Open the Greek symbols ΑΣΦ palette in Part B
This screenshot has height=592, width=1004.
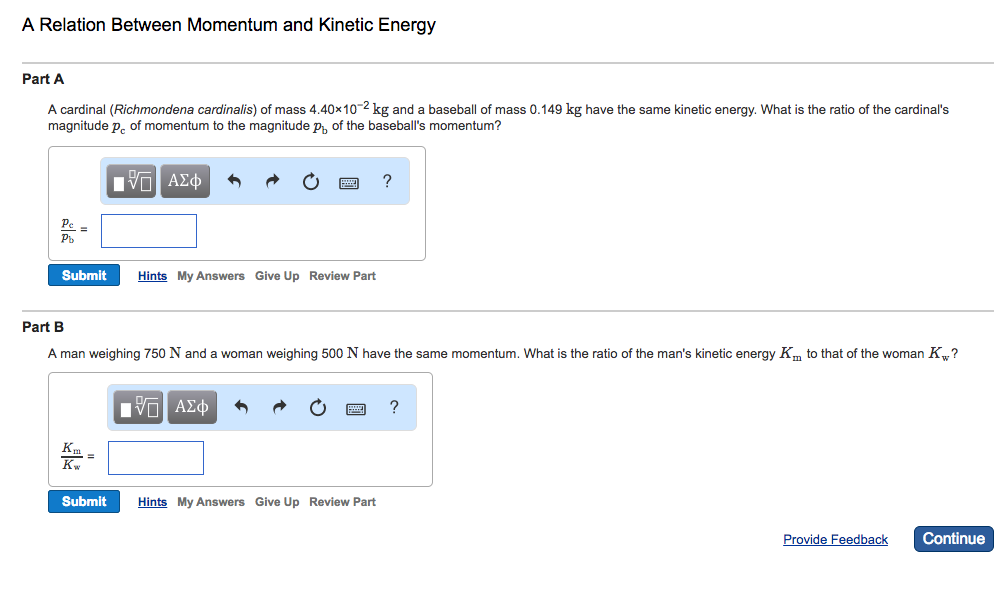[191, 406]
